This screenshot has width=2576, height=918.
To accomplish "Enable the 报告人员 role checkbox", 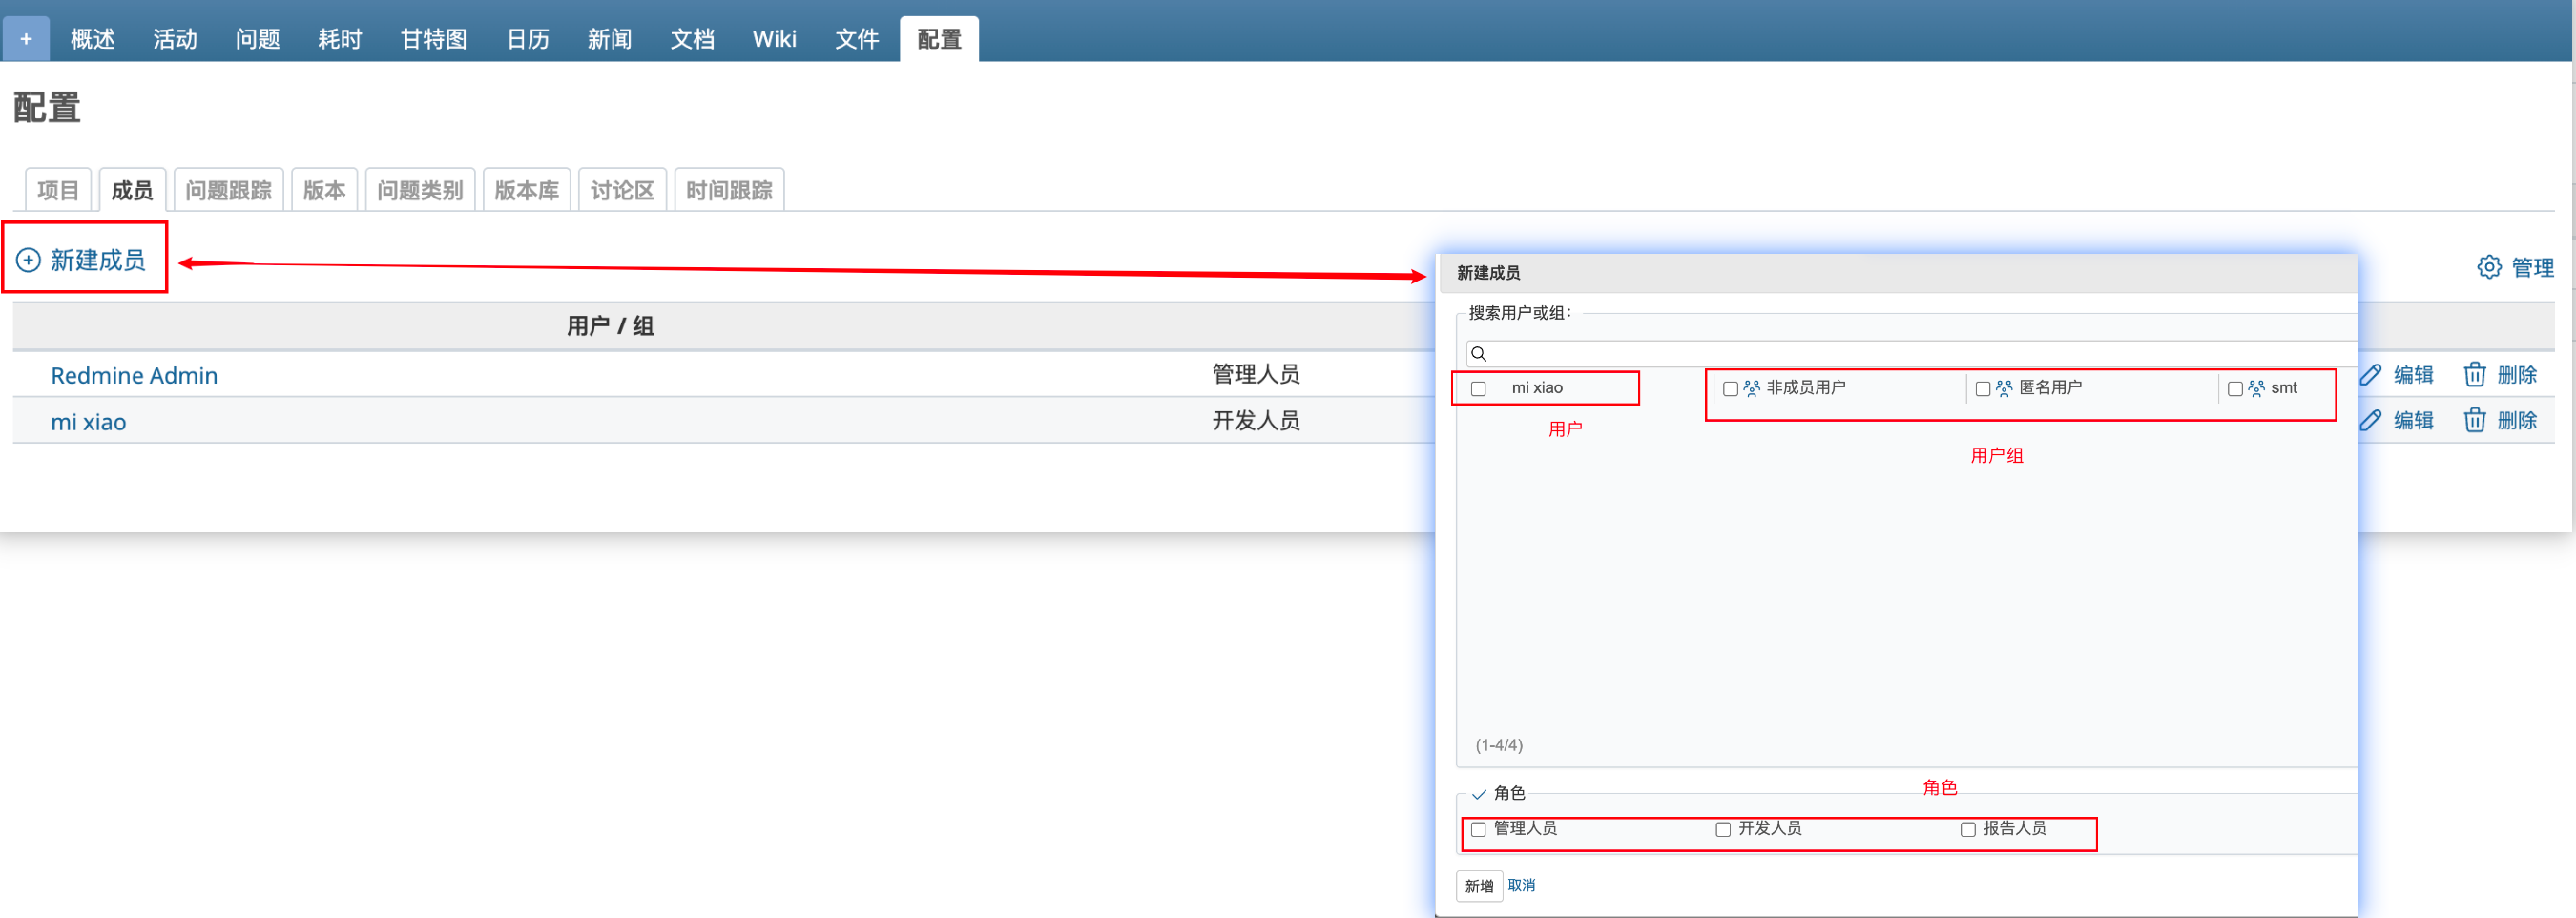I will [x=1967, y=829].
